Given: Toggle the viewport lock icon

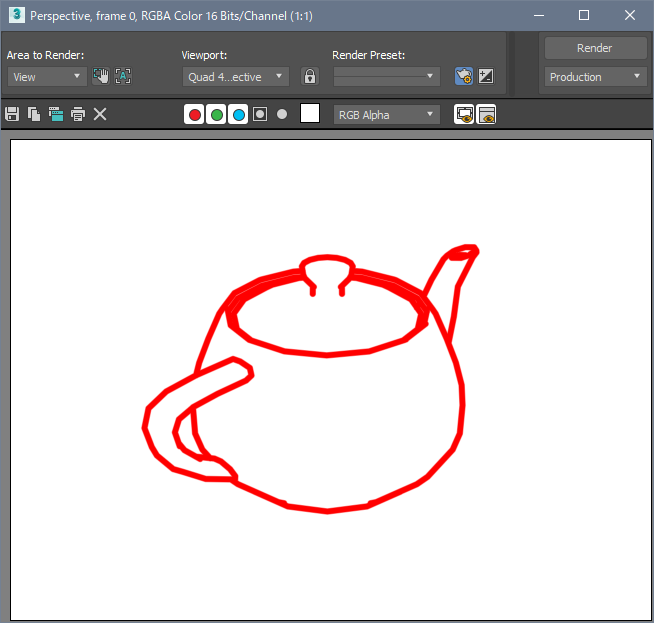Looking at the screenshot, I should click(310, 76).
